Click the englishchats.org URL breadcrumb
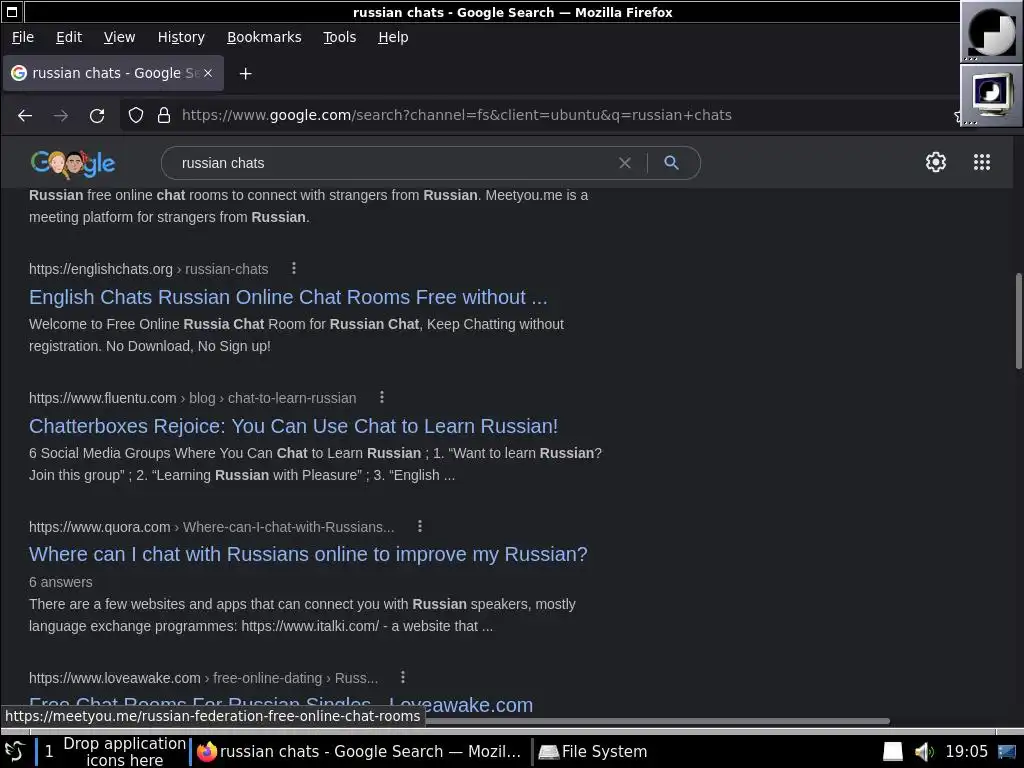 pos(148,269)
